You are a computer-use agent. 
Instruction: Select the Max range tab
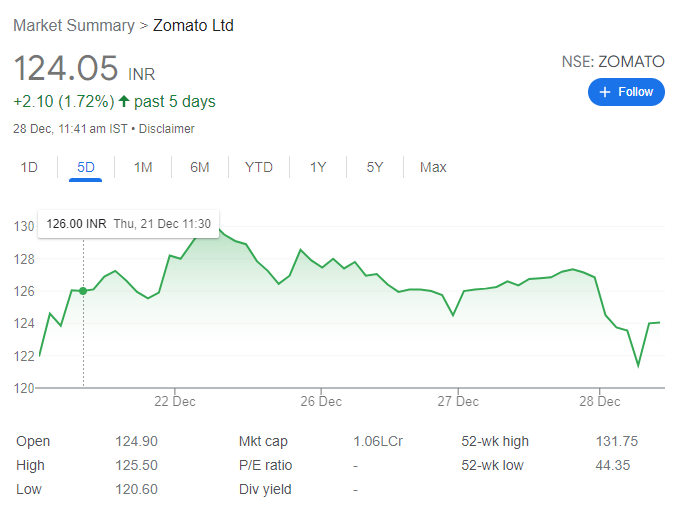[x=433, y=167]
